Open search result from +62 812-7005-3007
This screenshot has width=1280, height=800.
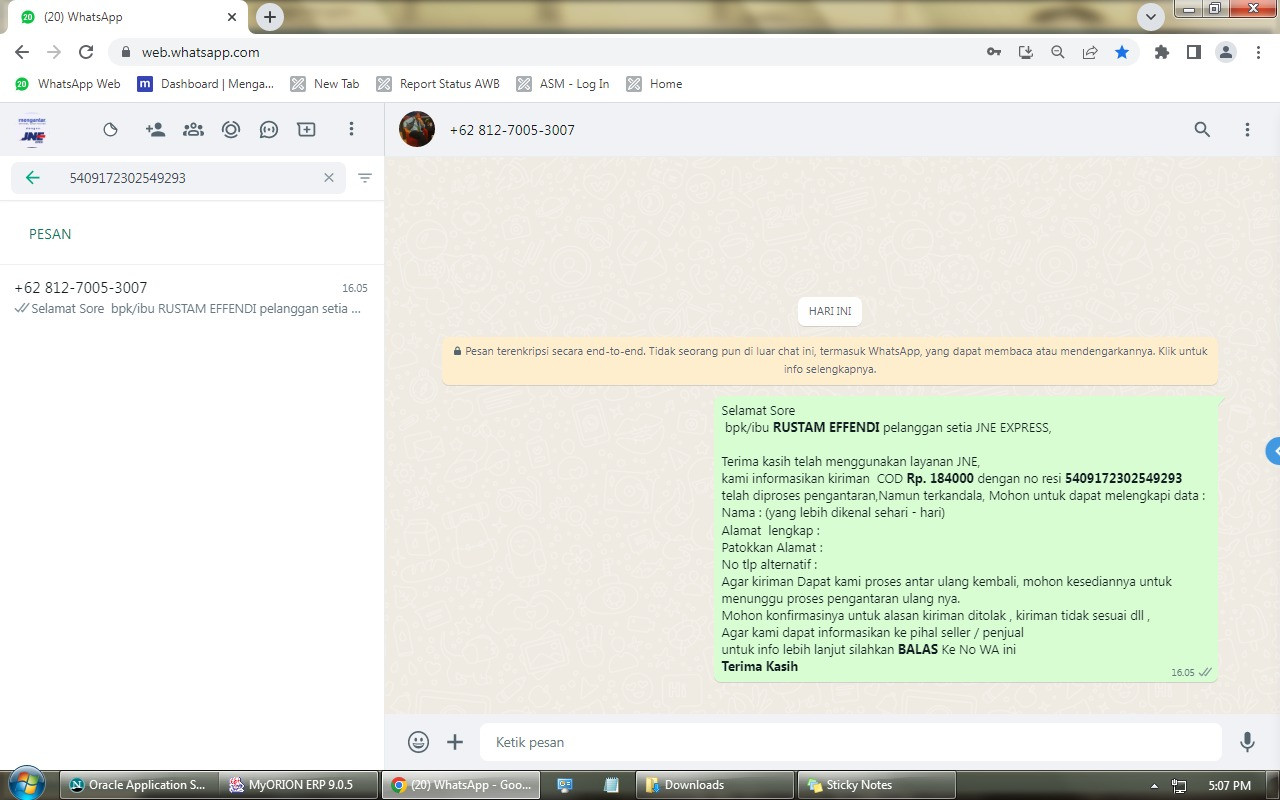[192, 298]
